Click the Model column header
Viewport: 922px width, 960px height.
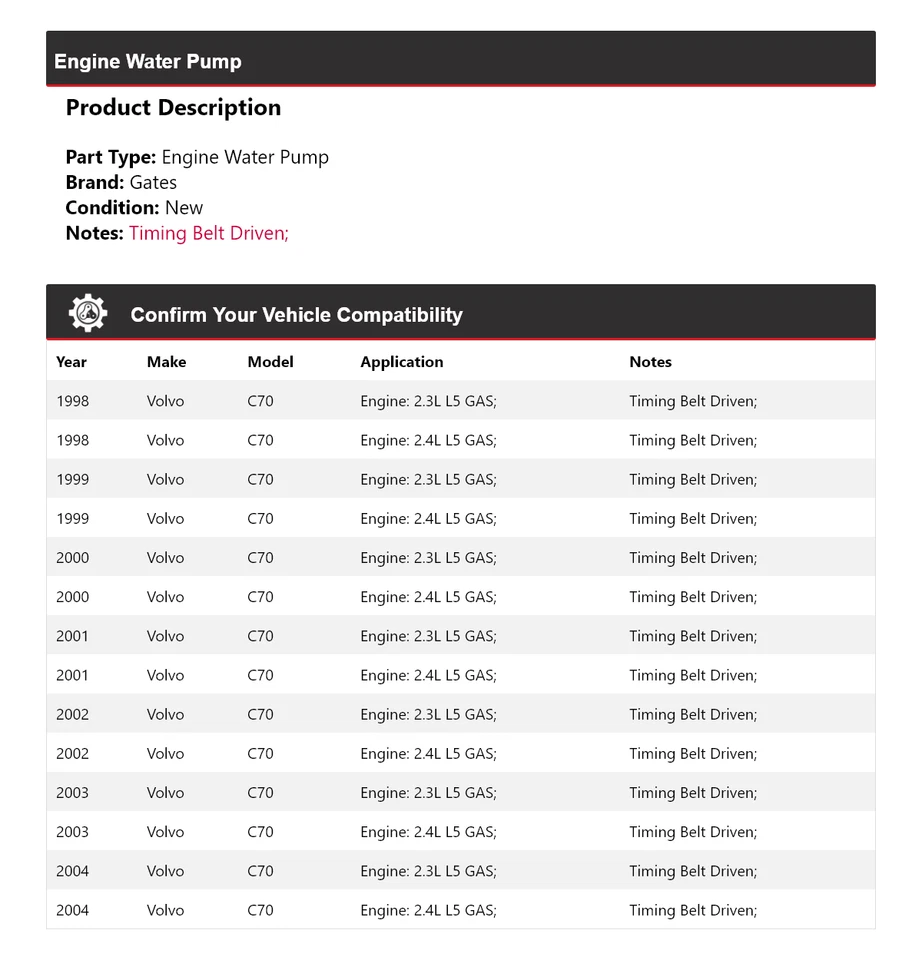pos(270,362)
